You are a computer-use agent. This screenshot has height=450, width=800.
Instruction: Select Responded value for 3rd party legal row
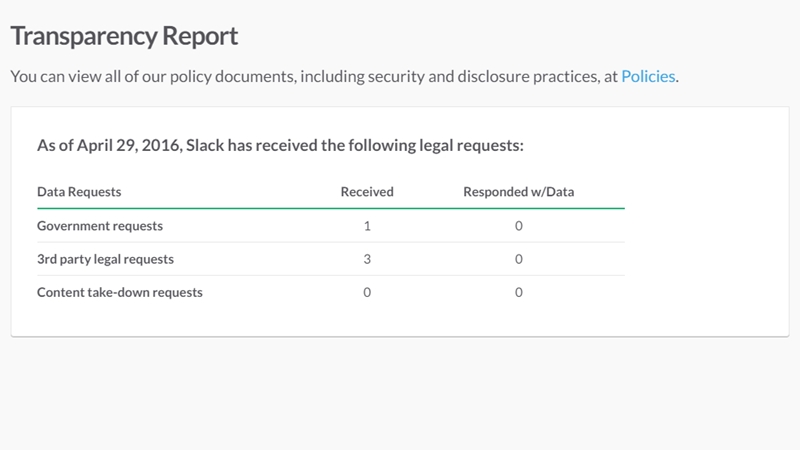tap(518, 259)
